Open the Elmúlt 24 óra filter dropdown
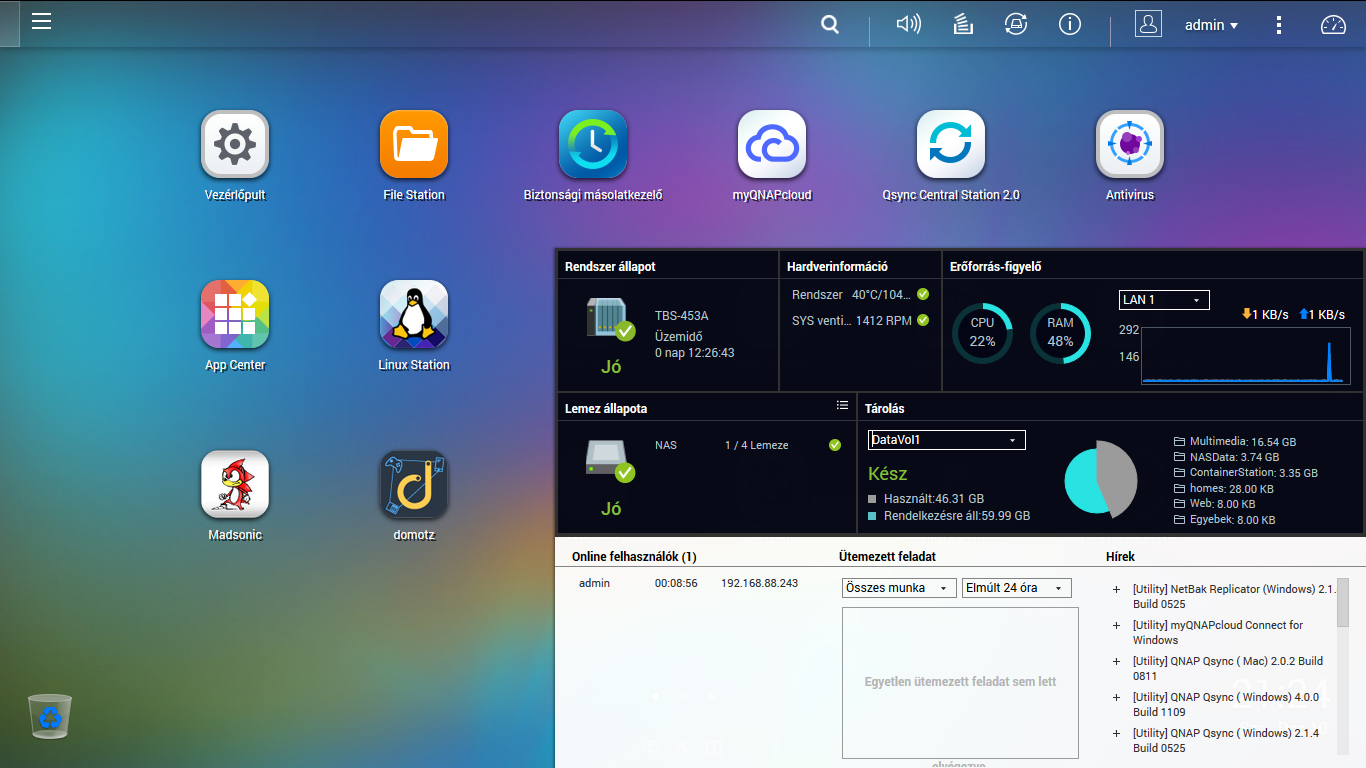 pos(1015,588)
